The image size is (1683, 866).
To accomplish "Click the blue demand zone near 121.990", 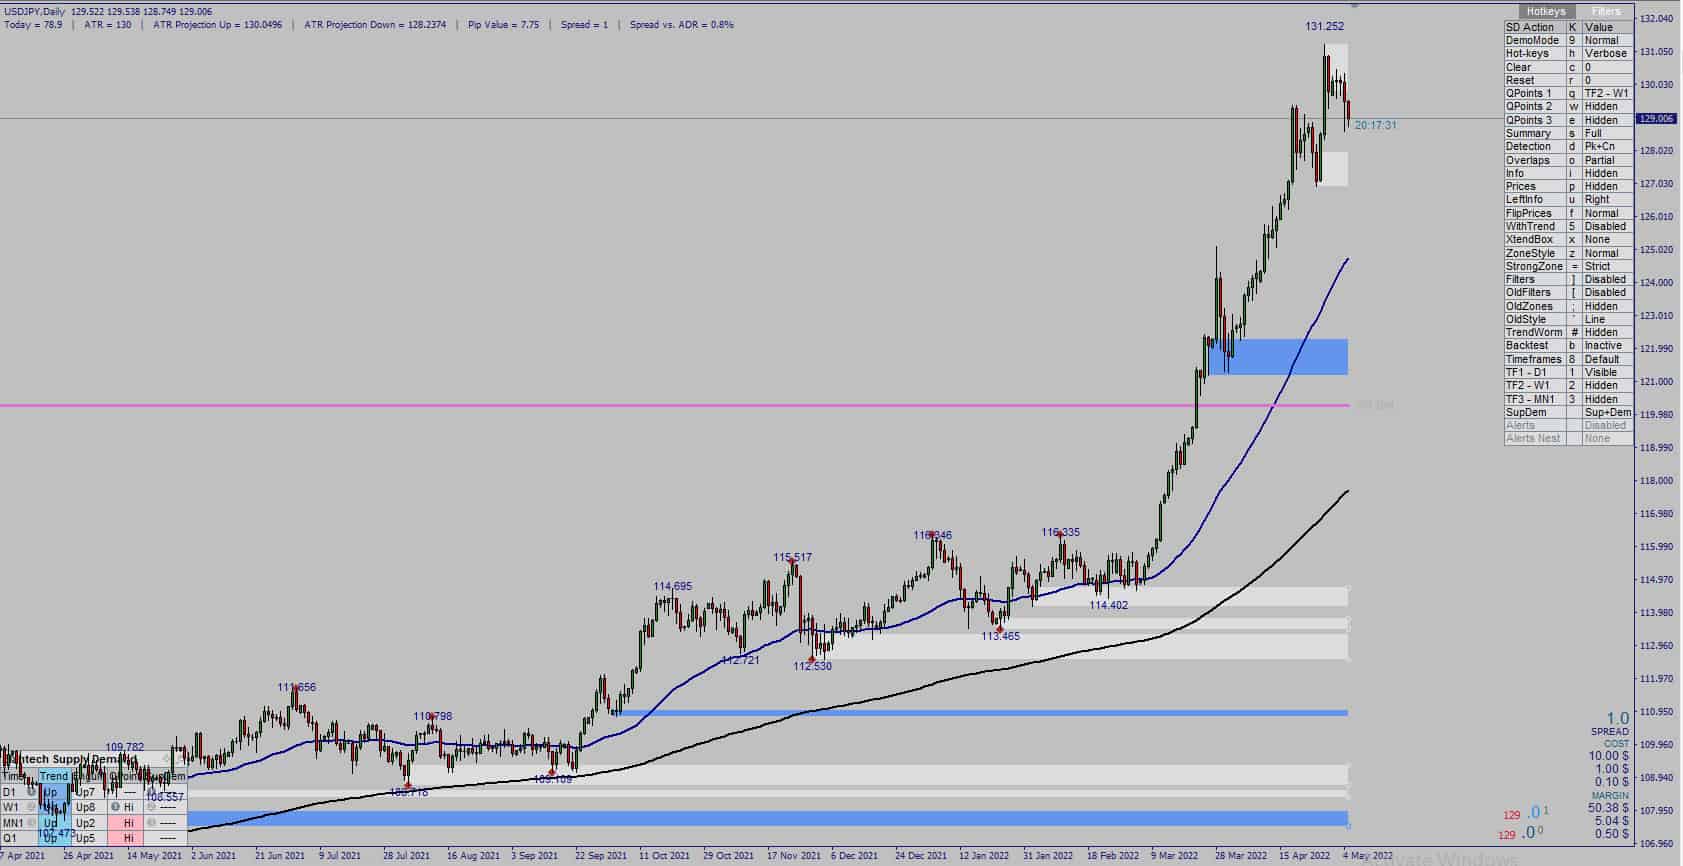I will tap(1278, 357).
